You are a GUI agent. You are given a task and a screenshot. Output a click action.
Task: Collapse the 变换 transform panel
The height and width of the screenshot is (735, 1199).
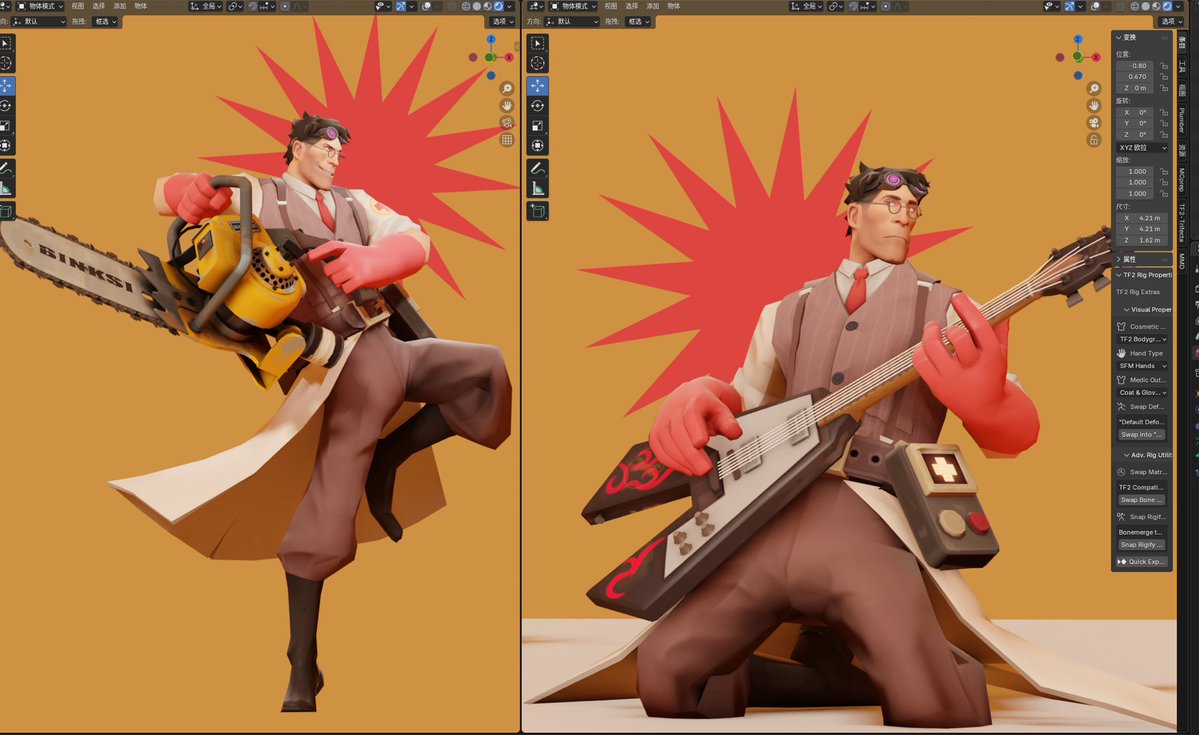(x=1143, y=37)
